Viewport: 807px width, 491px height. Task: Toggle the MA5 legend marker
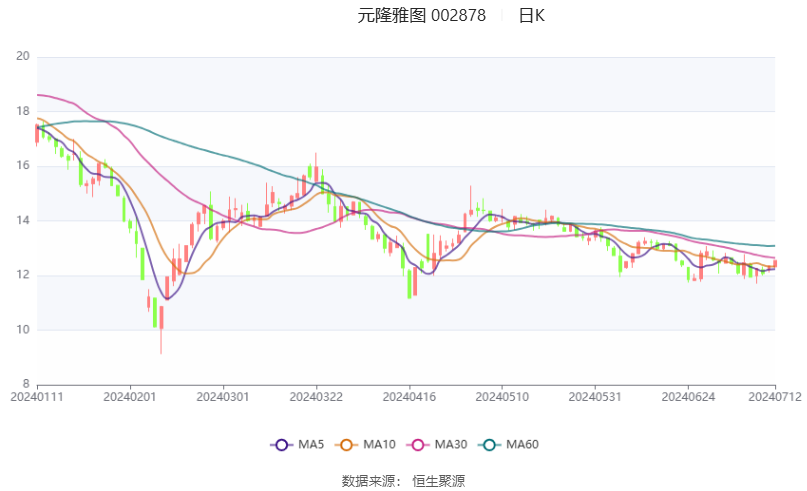pos(297,444)
